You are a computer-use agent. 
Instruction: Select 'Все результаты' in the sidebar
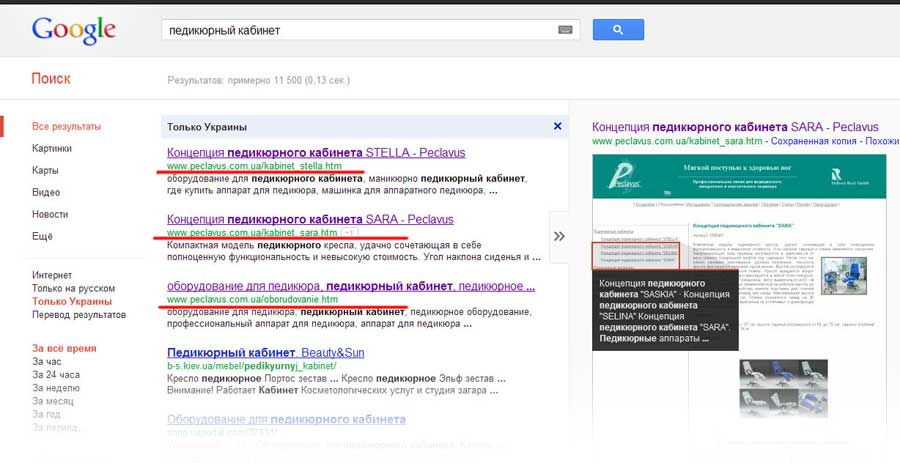tap(67, 126)
